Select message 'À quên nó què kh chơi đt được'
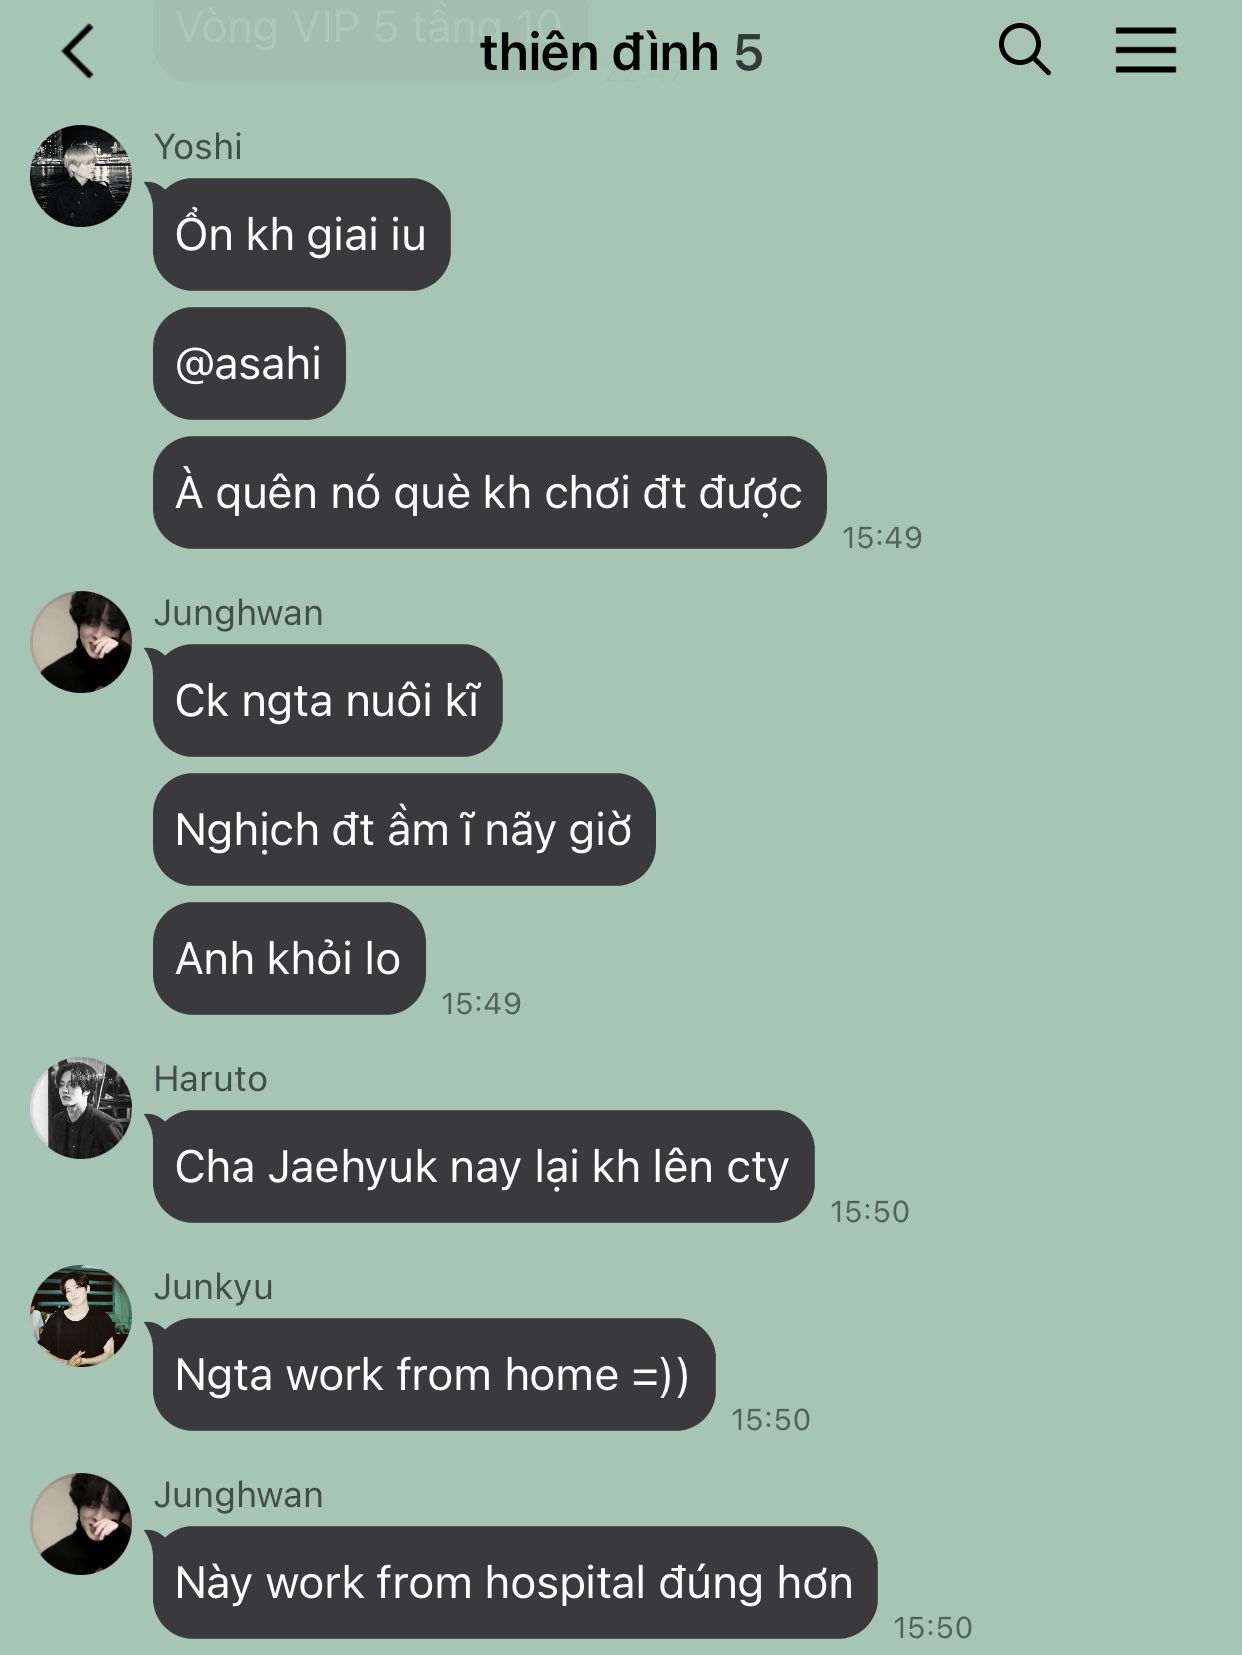 [x=489, y=493]
